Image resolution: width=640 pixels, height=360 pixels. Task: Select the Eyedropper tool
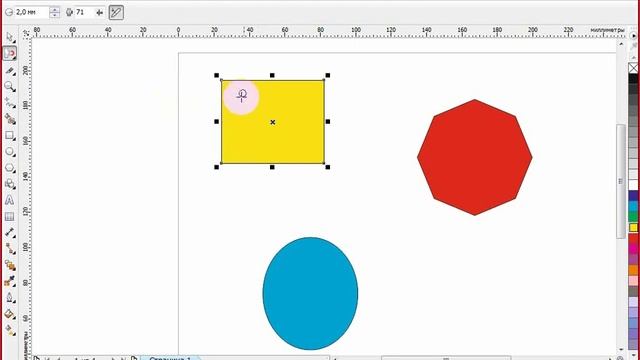10,281
